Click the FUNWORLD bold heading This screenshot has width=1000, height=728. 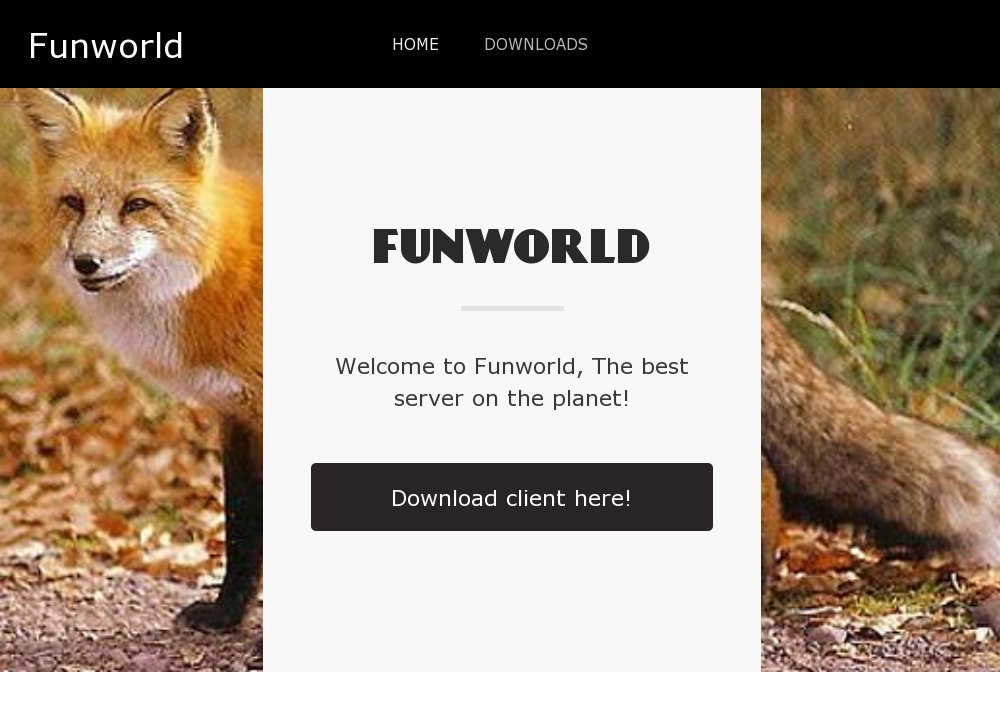click(511, 246)
